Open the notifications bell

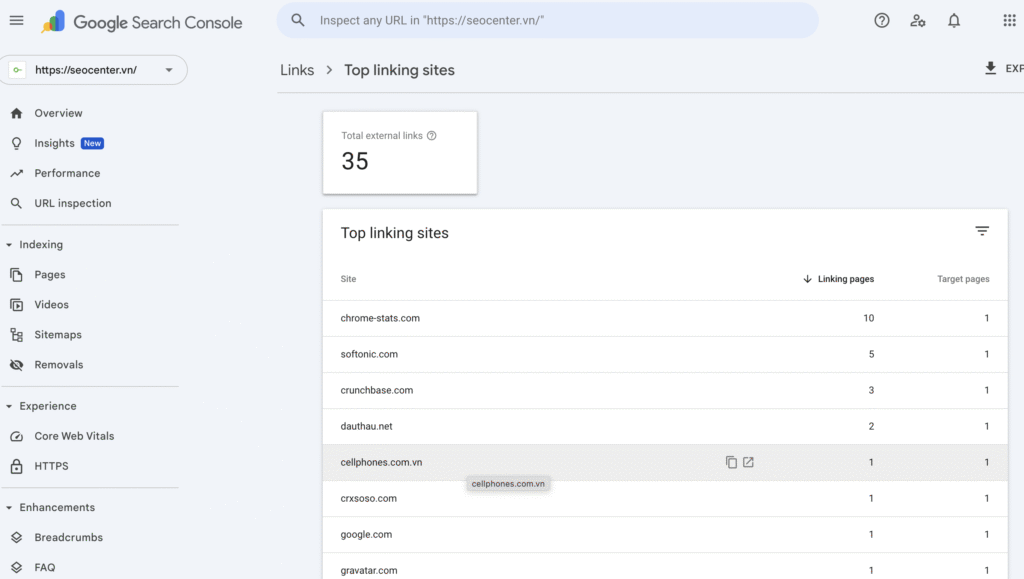click(x=954, y=21)
